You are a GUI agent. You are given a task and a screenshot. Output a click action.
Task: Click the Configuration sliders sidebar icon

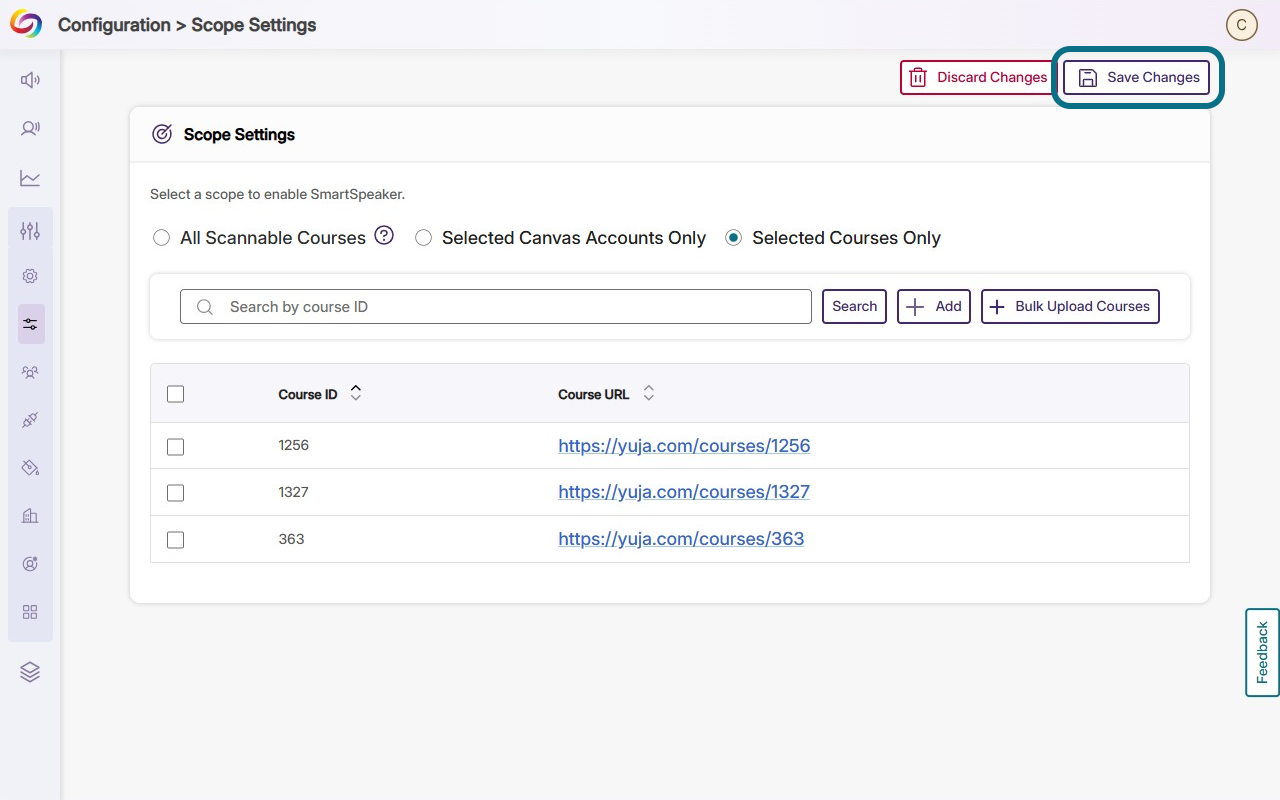(30, 231)
